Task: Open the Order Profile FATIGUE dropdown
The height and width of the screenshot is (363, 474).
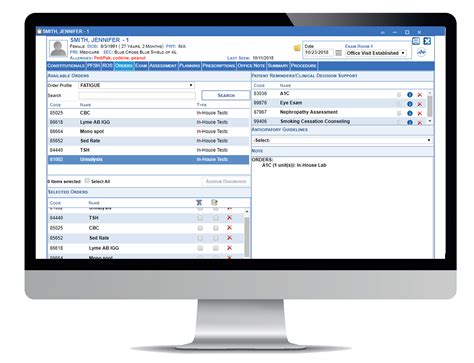Action: click(x=137, y=85)
